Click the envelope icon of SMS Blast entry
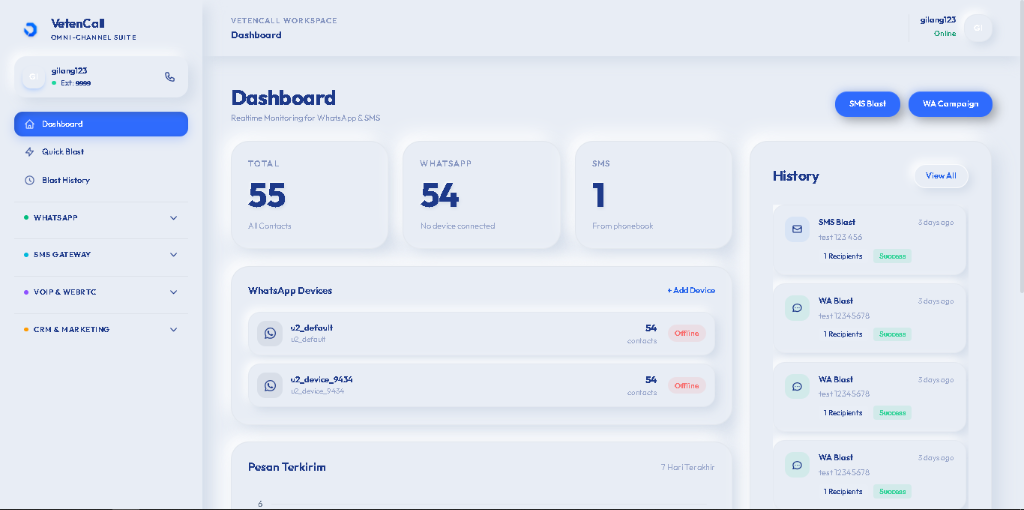1024x510 pixels. click(x=797, y=229)
